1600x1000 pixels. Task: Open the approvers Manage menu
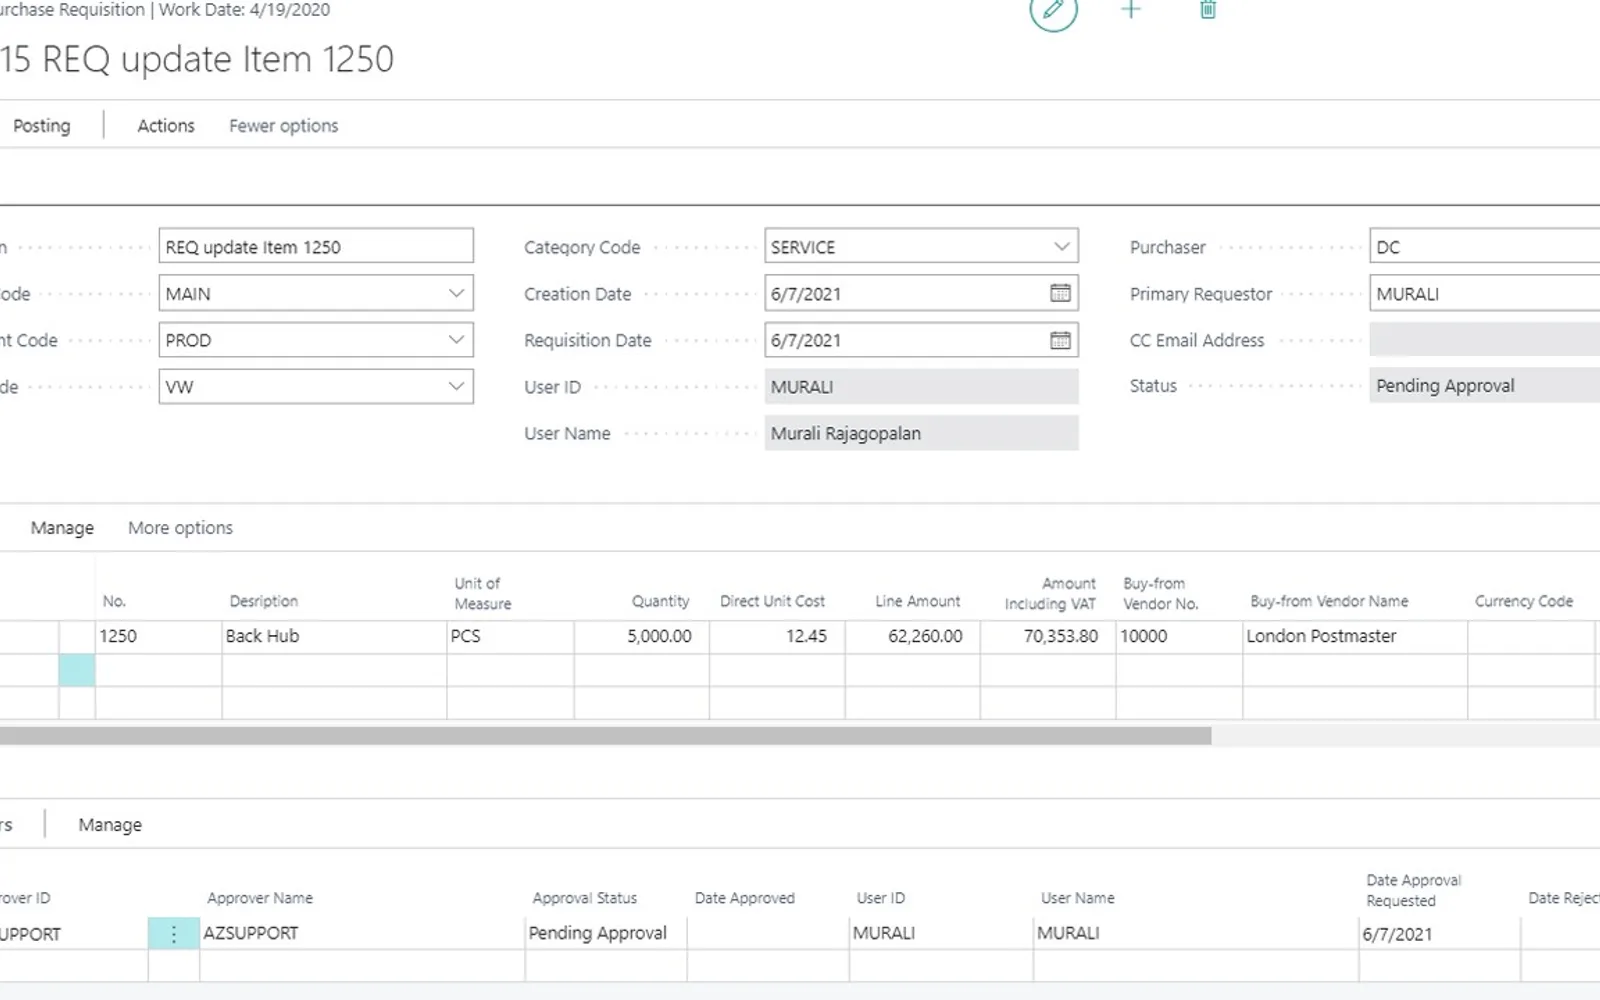(110, 825)
